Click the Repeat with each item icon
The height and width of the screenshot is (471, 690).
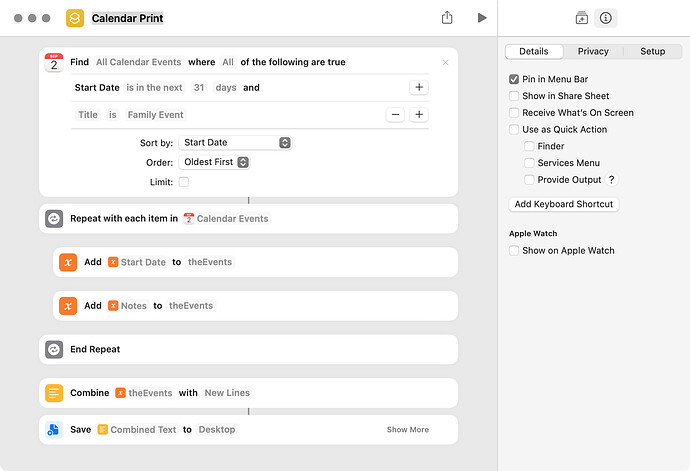[x=54, y=218]
